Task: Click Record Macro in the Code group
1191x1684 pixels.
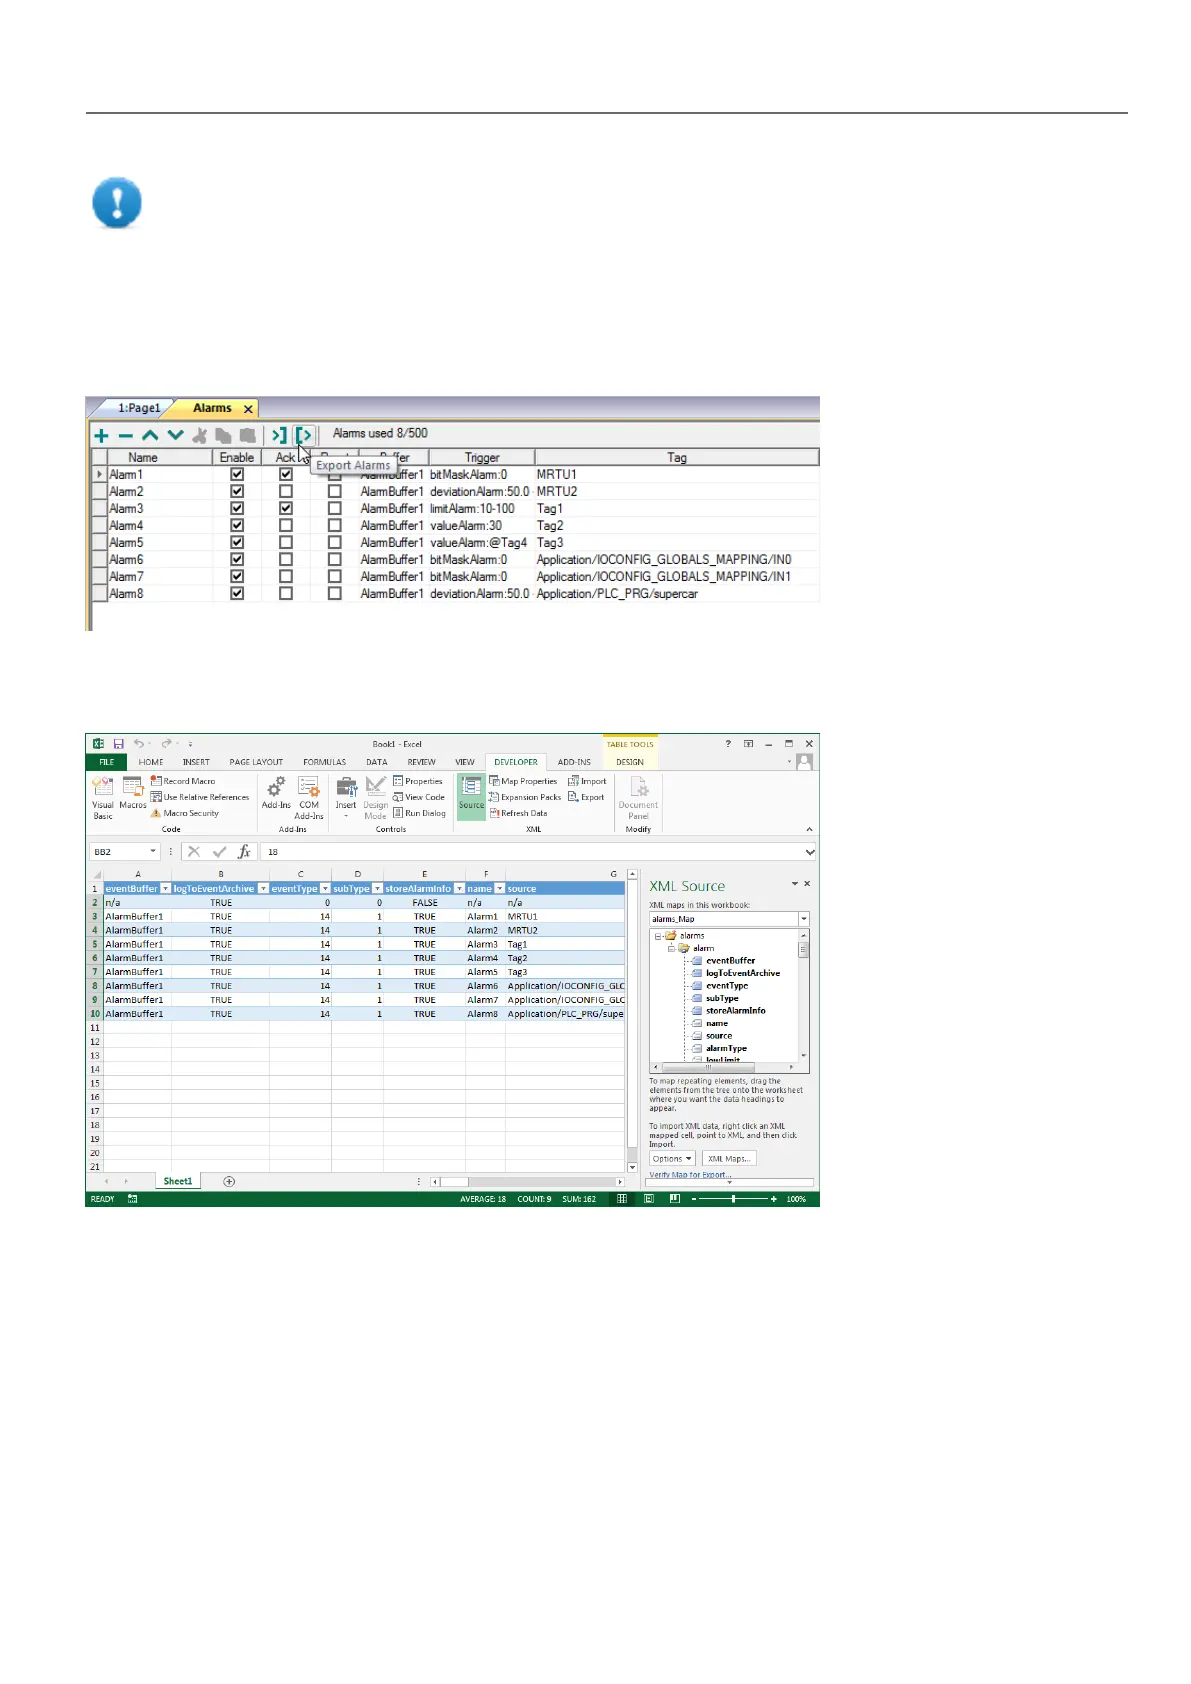Action: 183,781
